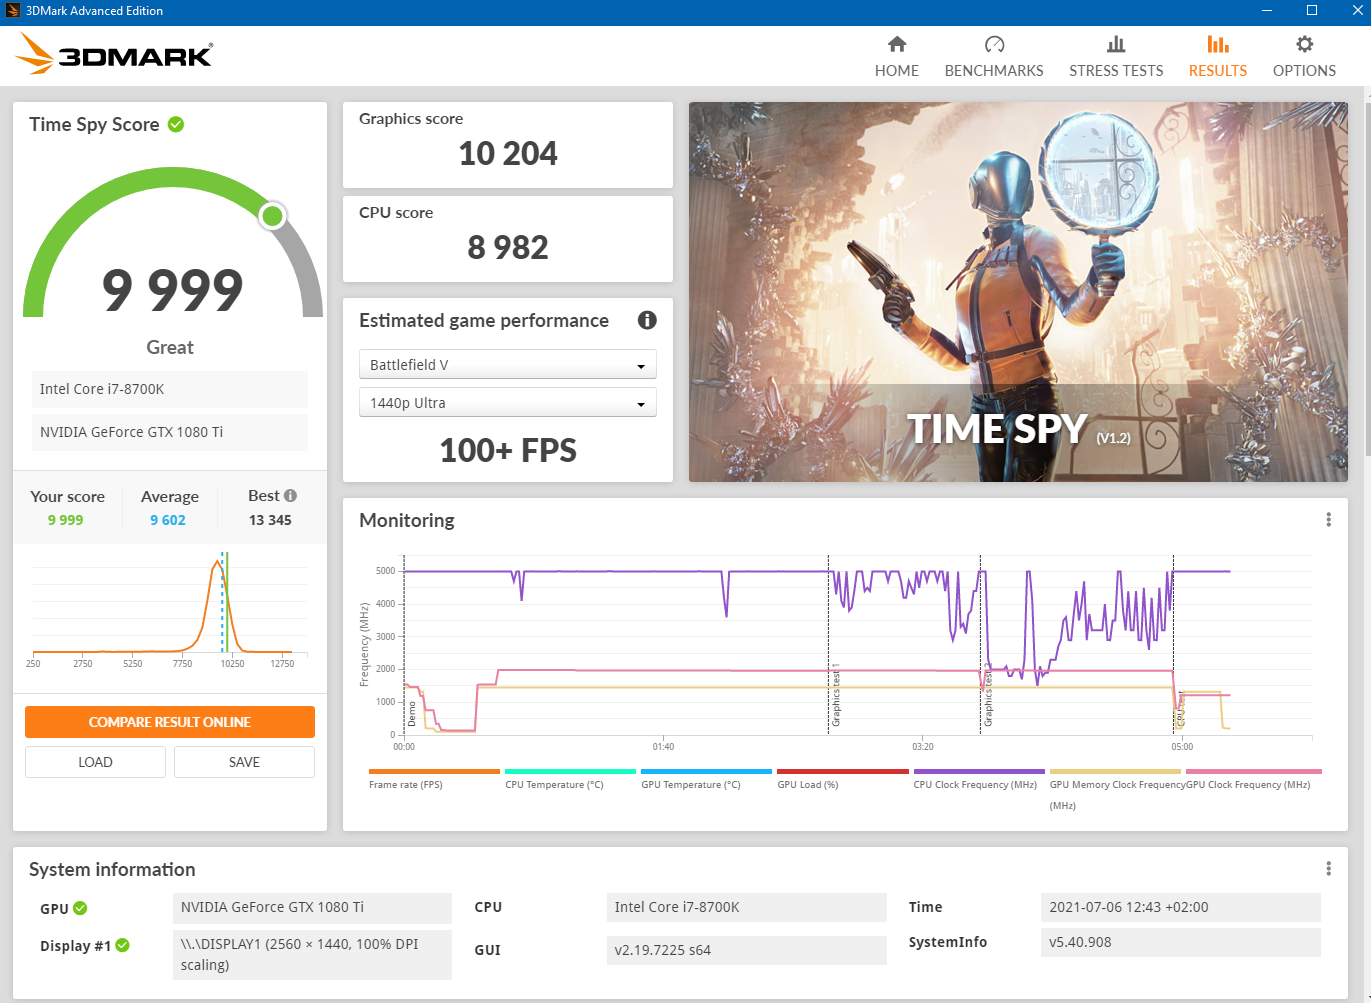The width and height of the screenshot is (1371, 1003).
Task: Open System information three-dot menu
Action: point(1328,869)
